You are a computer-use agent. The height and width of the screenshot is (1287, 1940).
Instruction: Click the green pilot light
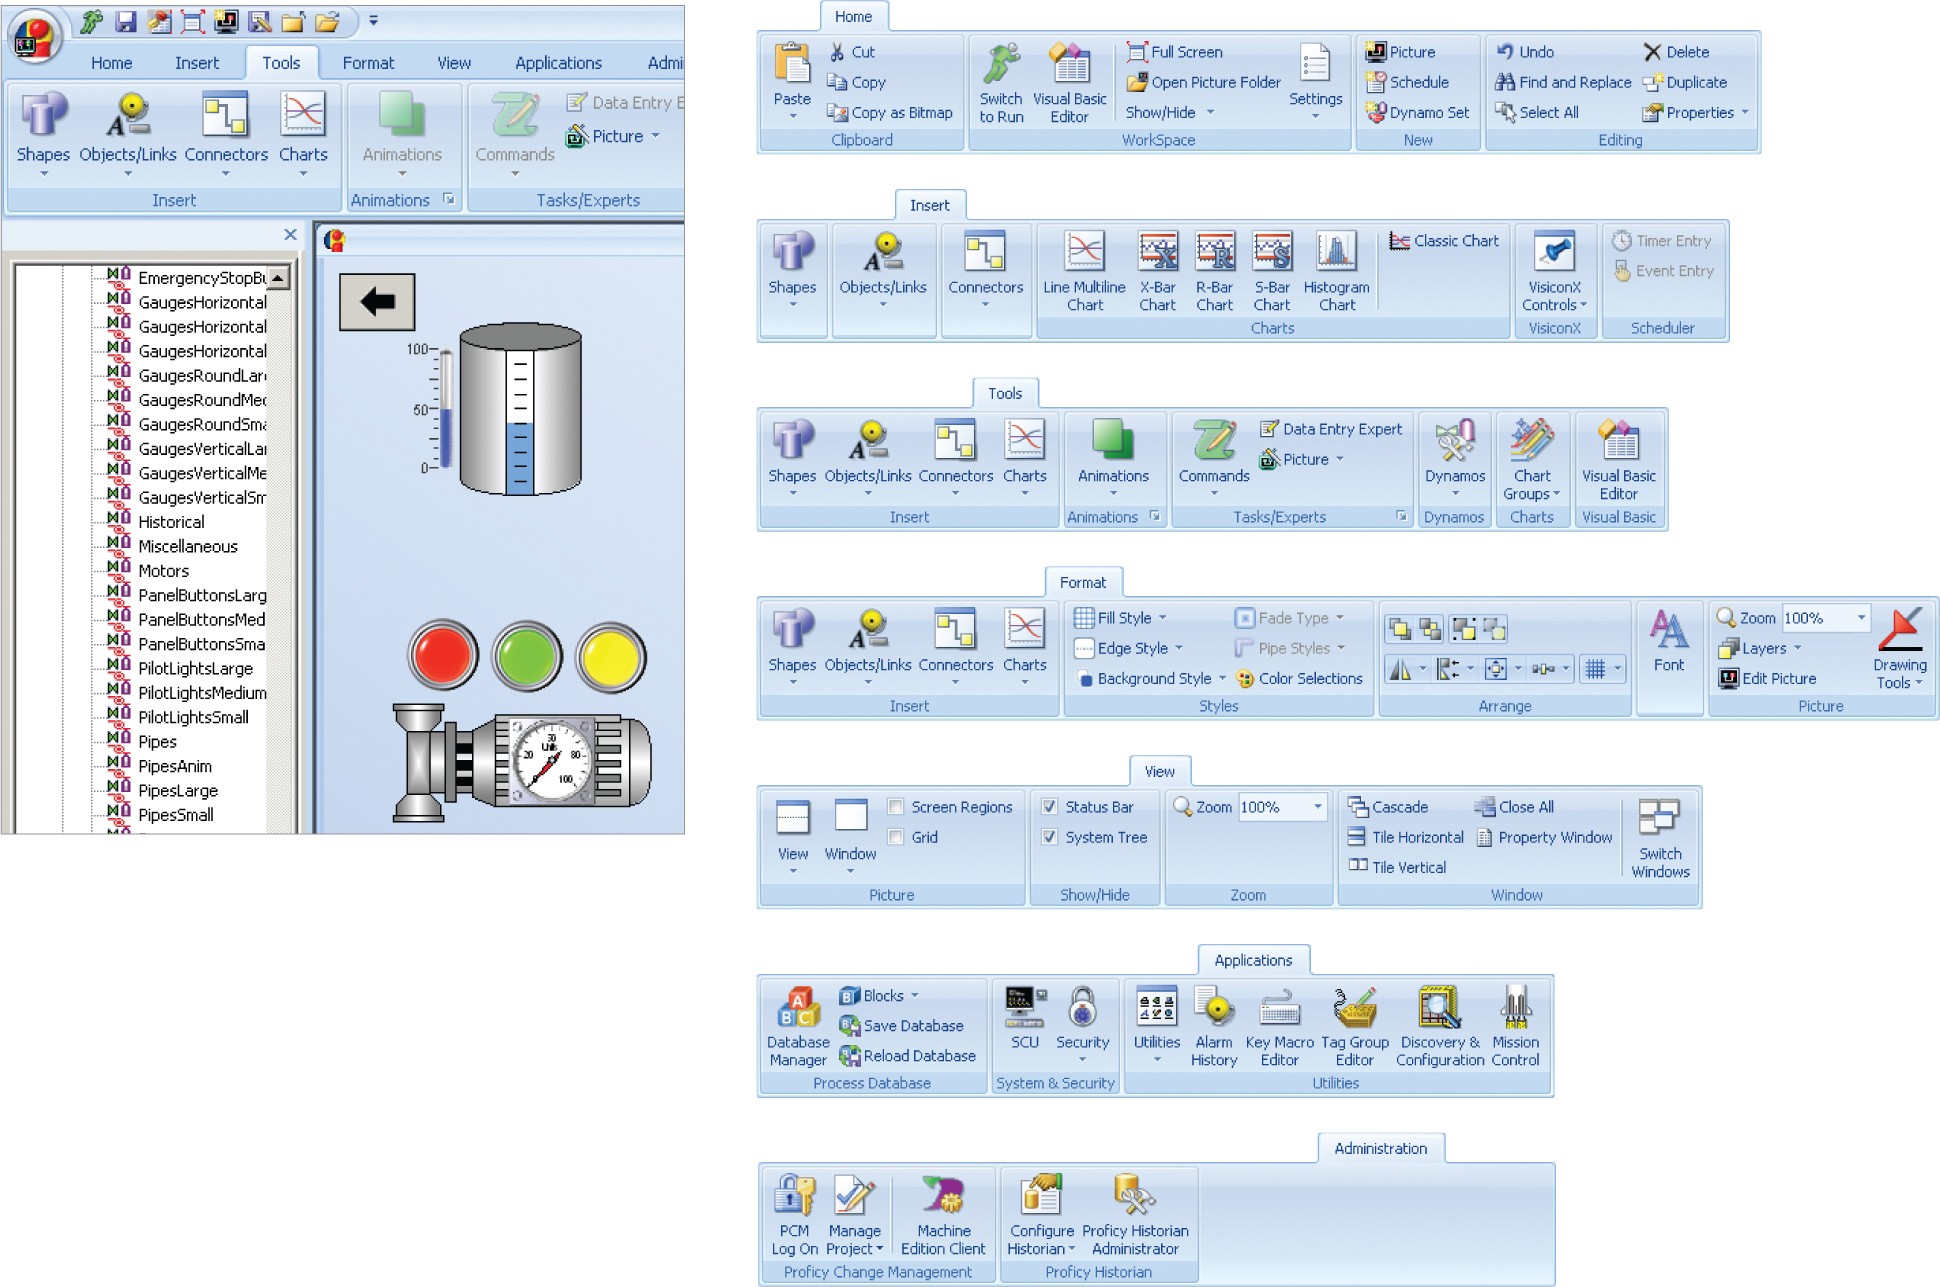point(527,656)
